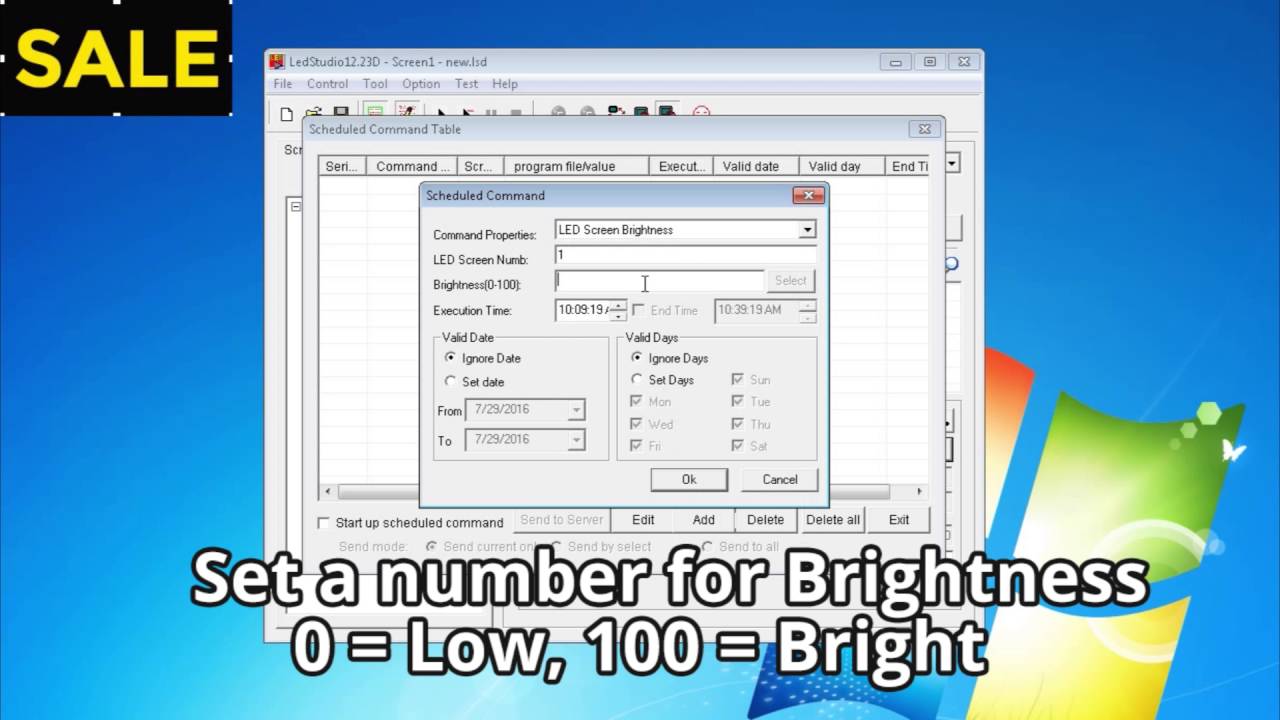This screenshot has height=720, width=1280.
Task: Click the LedStudio app icon in title bar
Action: (x=277, y=62)
